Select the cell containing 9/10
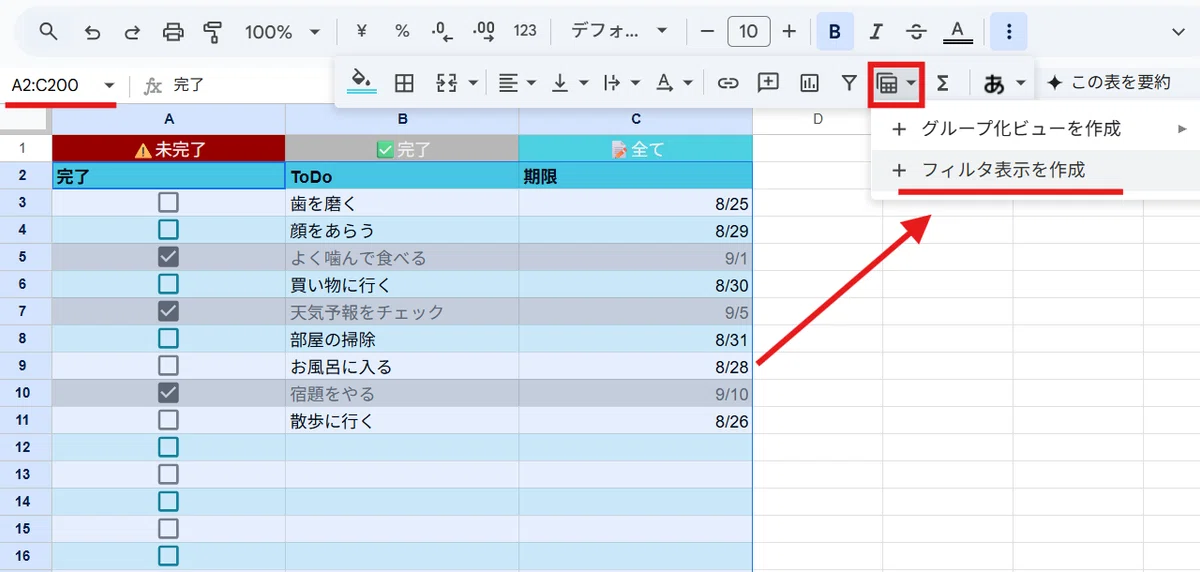 coord(636,392)
